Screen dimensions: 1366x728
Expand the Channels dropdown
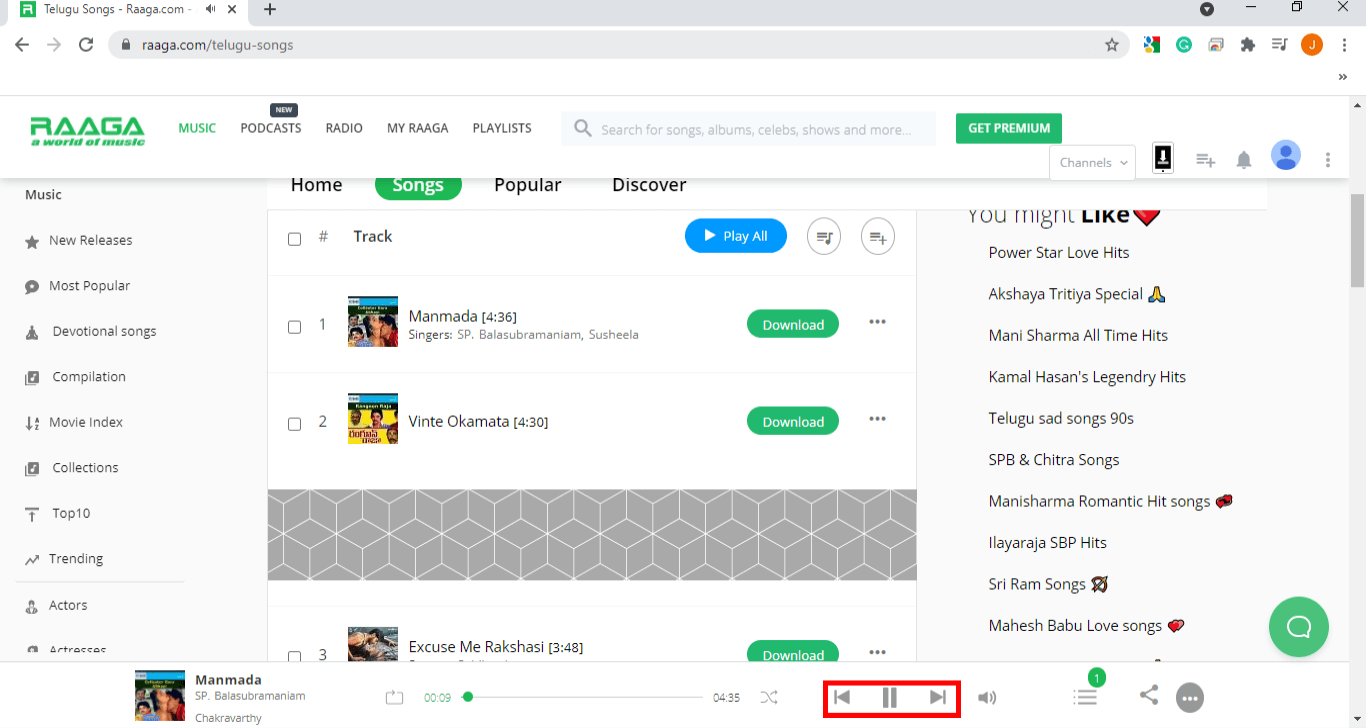pos(1092,162)
